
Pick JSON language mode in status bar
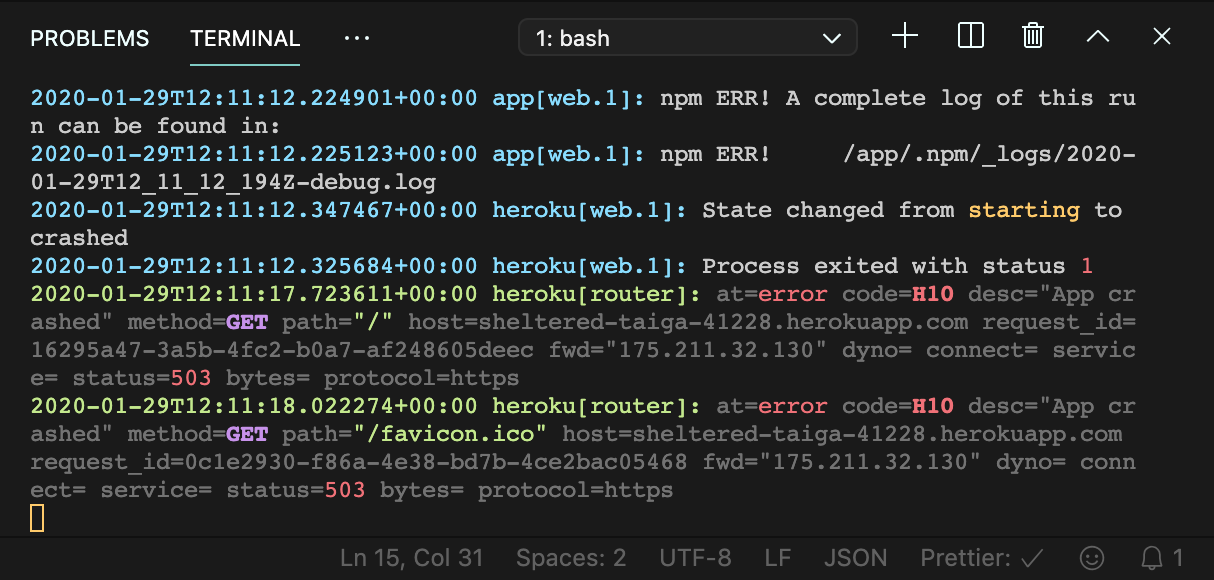pos(856,558)
